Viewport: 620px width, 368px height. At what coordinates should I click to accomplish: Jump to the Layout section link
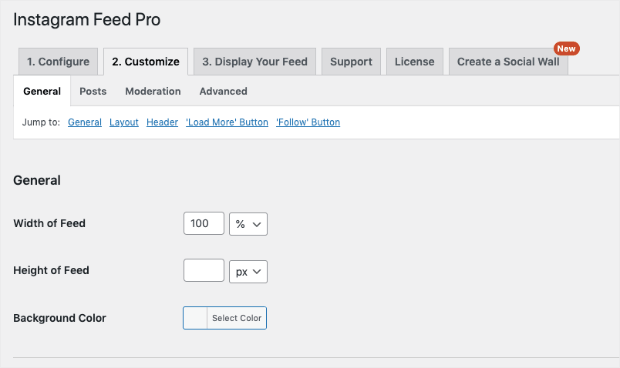point(124,122)
